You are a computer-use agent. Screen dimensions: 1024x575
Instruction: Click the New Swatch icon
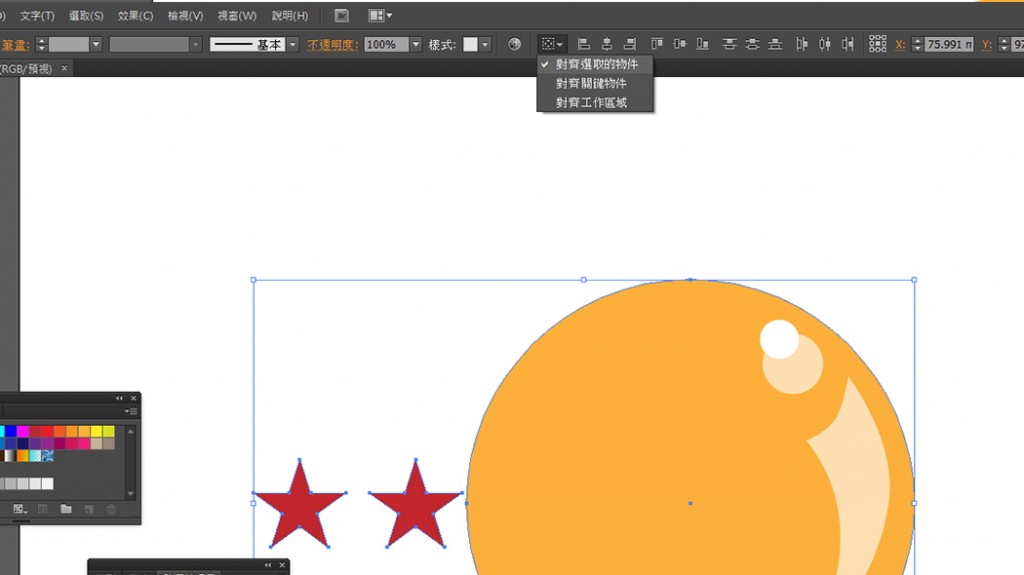click(89, 509)
